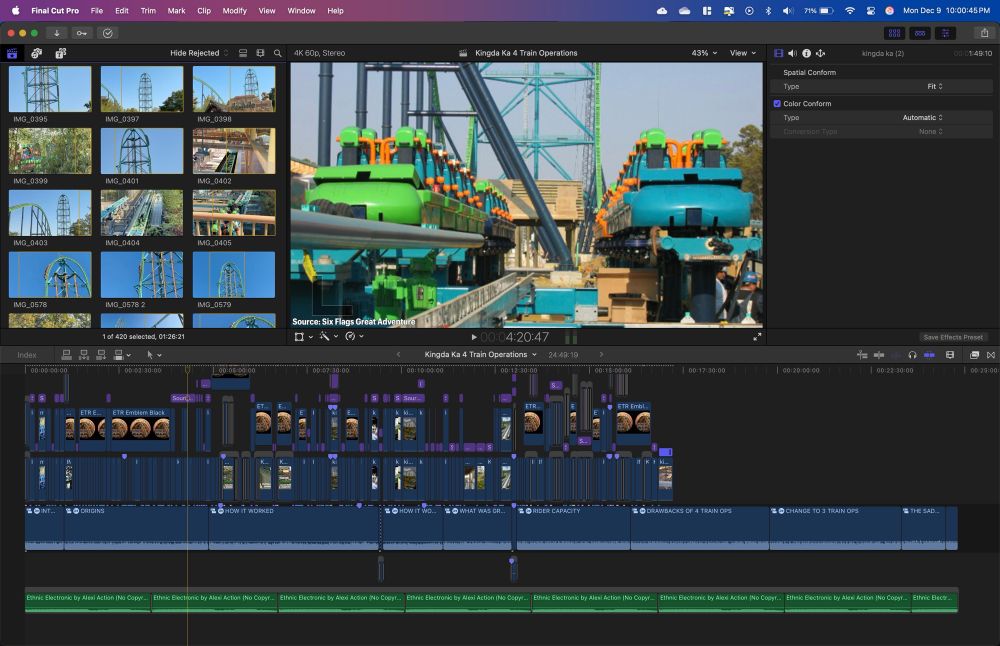Open the Modify menu
The width and height of the screenshot is (1000, 646).
[x=235, y=11]
